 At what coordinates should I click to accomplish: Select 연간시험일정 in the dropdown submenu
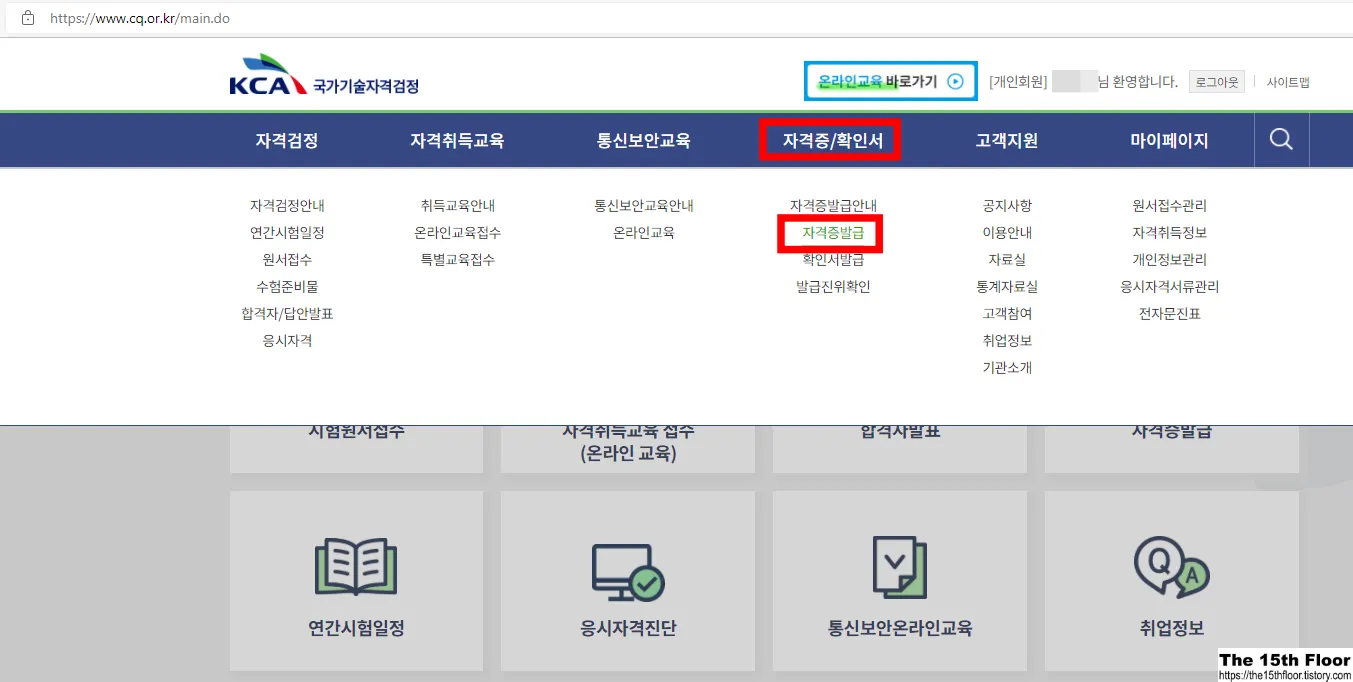coord(287,233)
